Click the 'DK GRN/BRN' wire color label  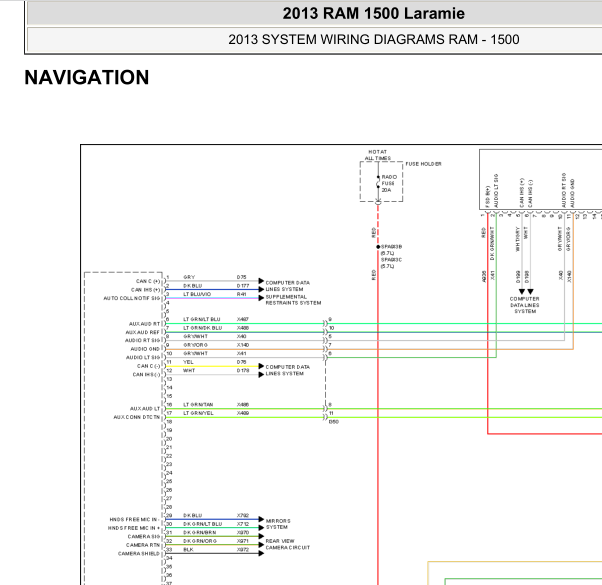(199, 532)
